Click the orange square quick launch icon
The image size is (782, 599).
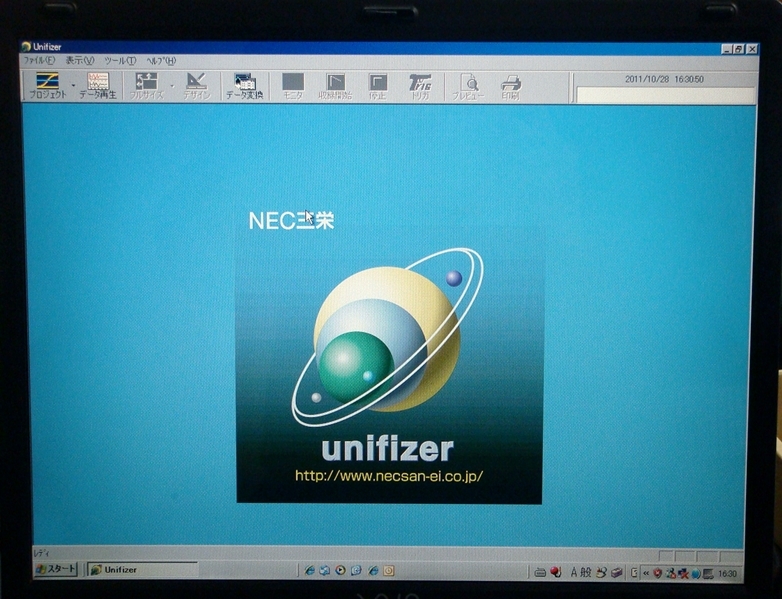point(389,570)
